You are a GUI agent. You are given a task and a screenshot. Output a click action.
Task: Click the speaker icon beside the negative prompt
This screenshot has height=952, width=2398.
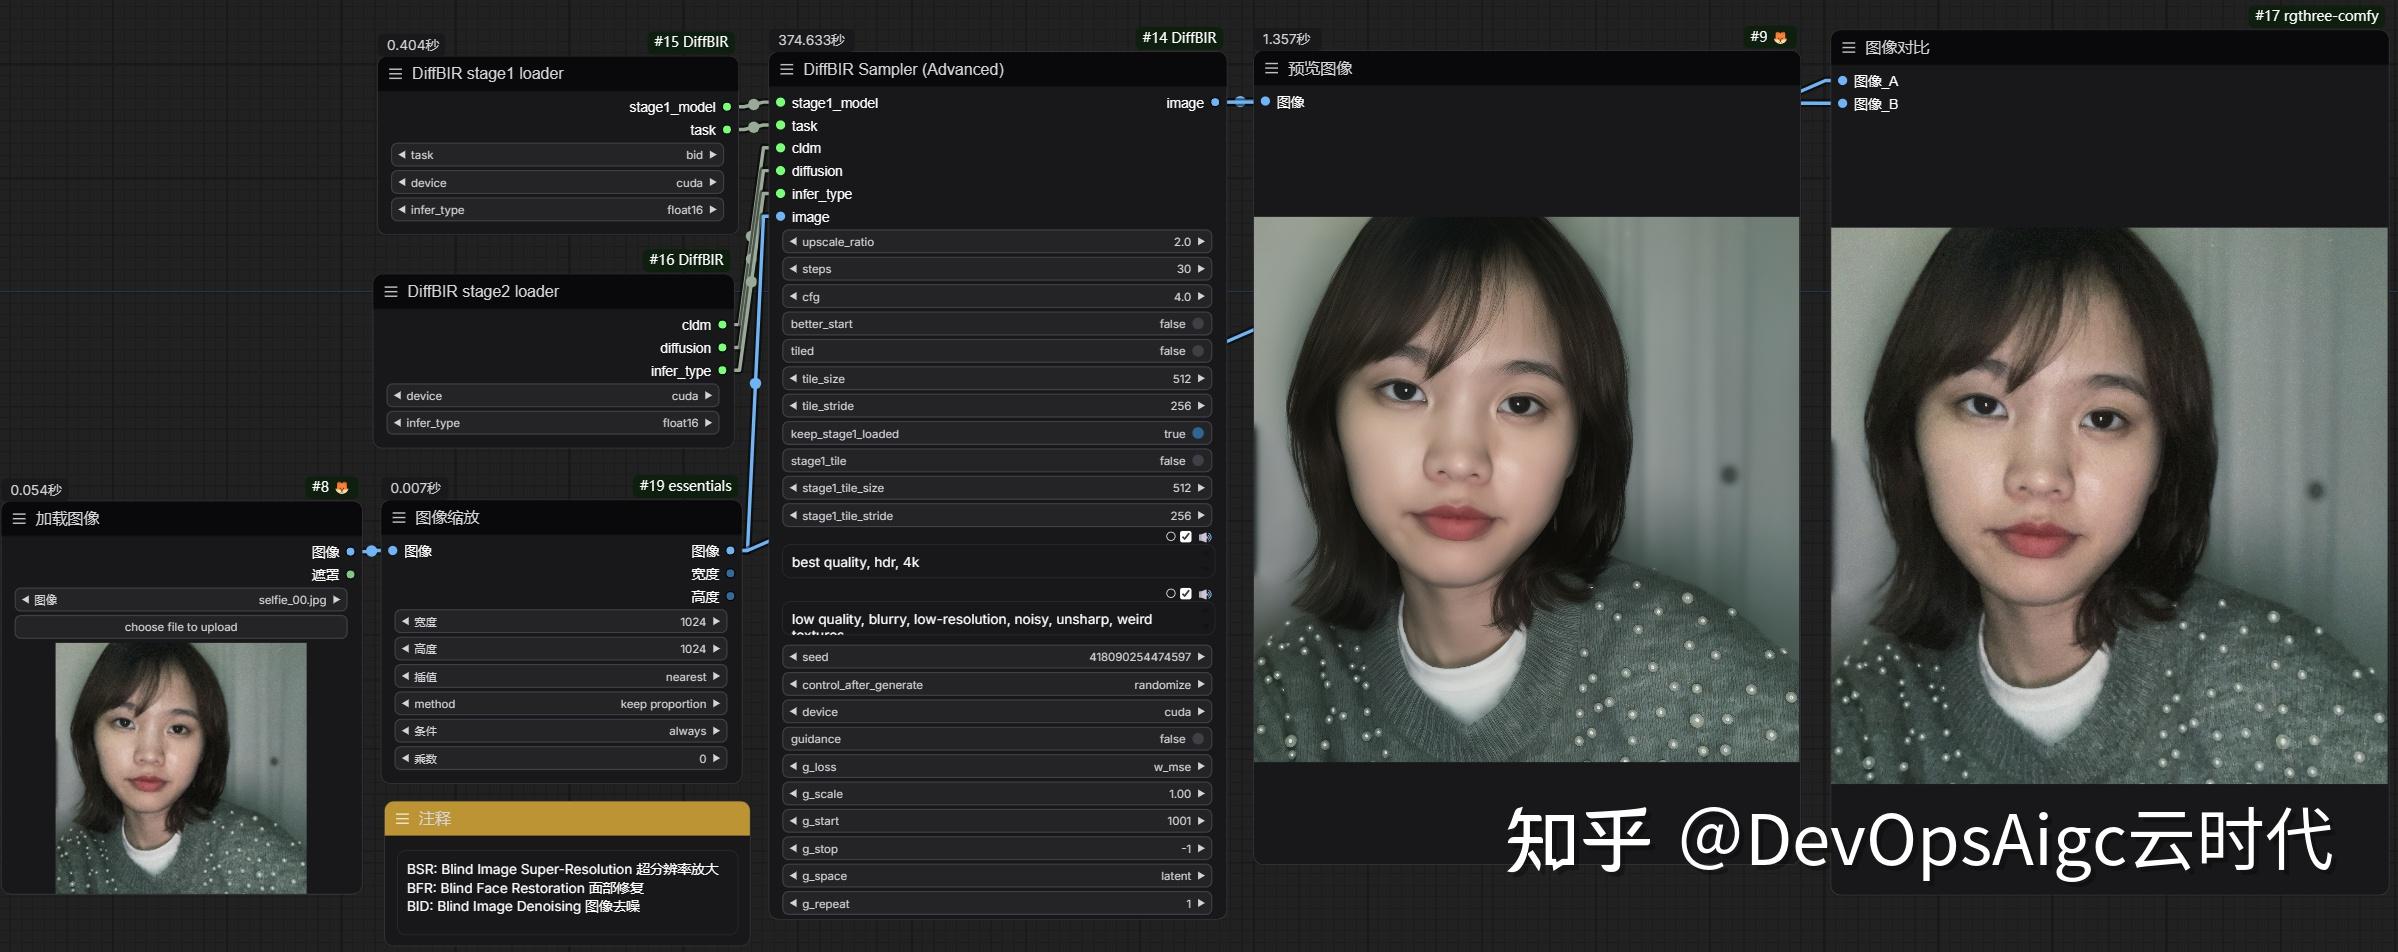click(x=1204, y=593)
